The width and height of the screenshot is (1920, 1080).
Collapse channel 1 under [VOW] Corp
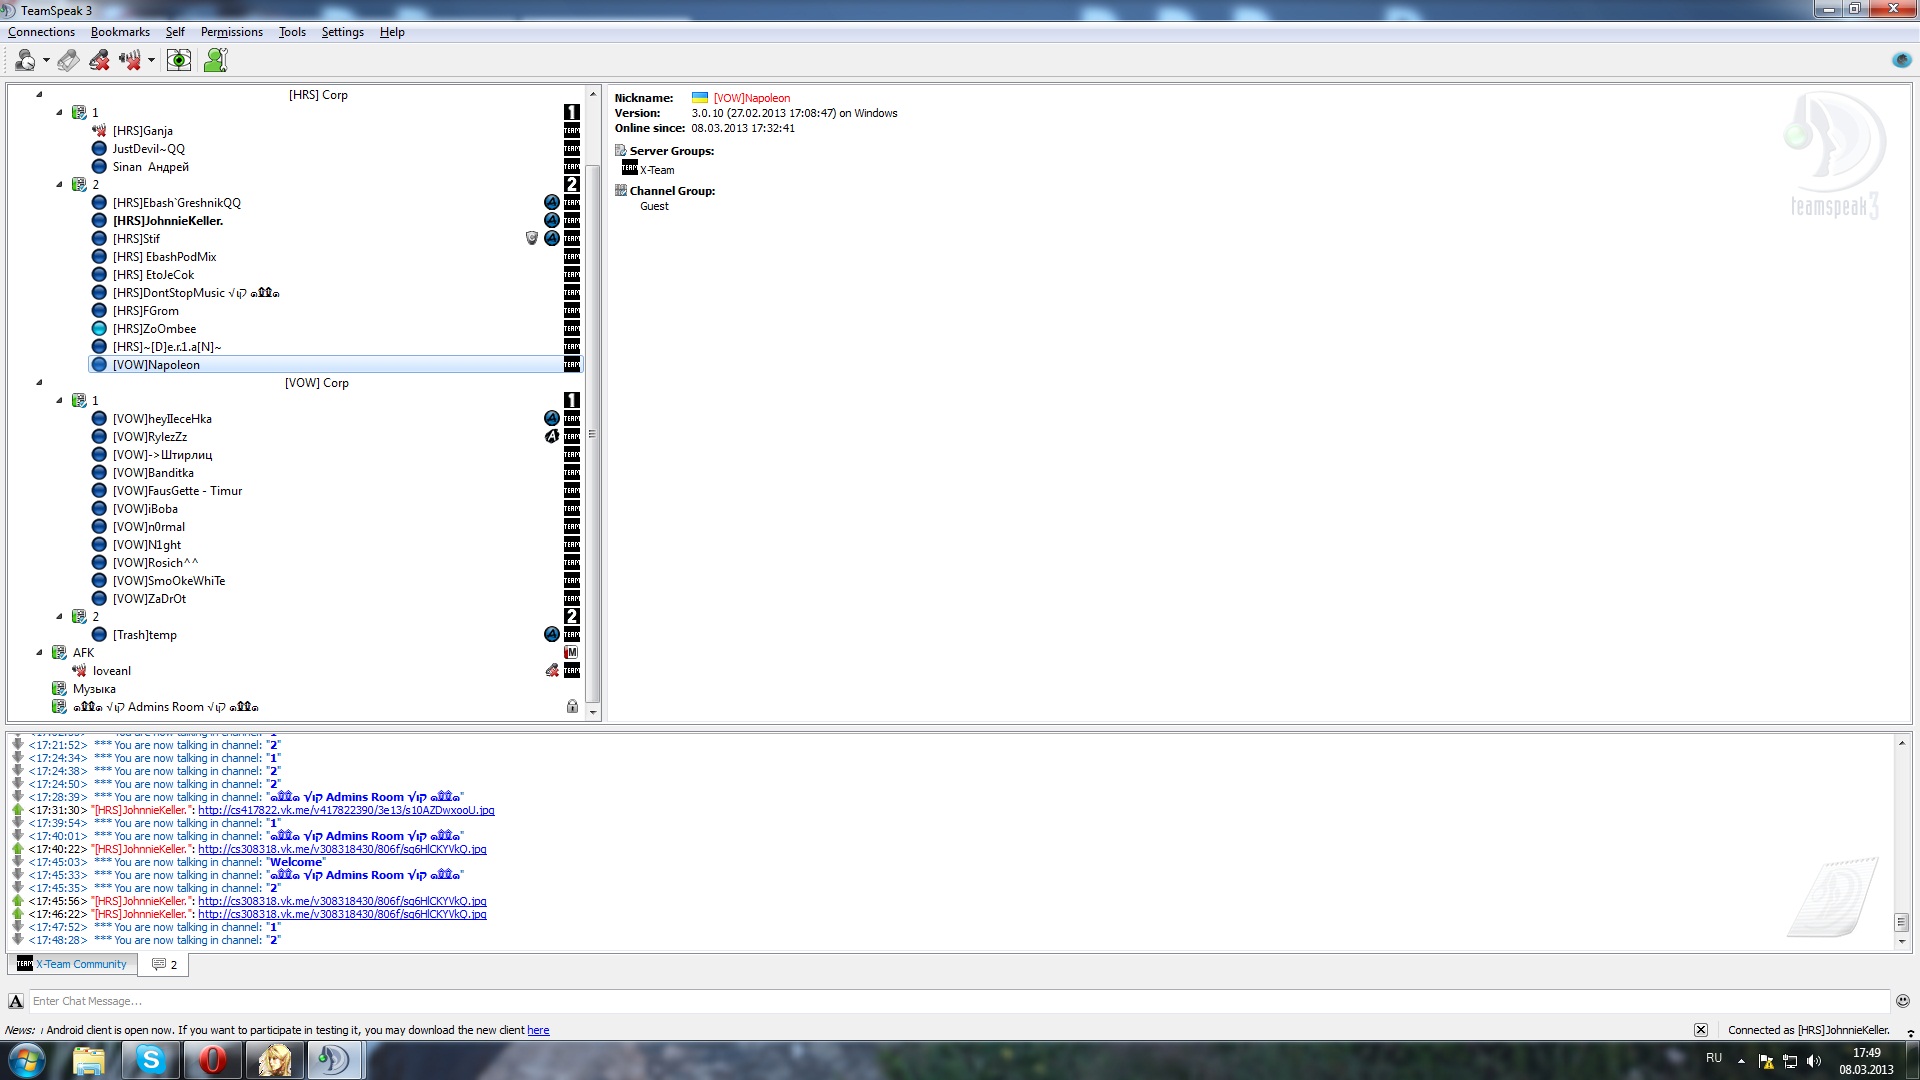point(59,401)
